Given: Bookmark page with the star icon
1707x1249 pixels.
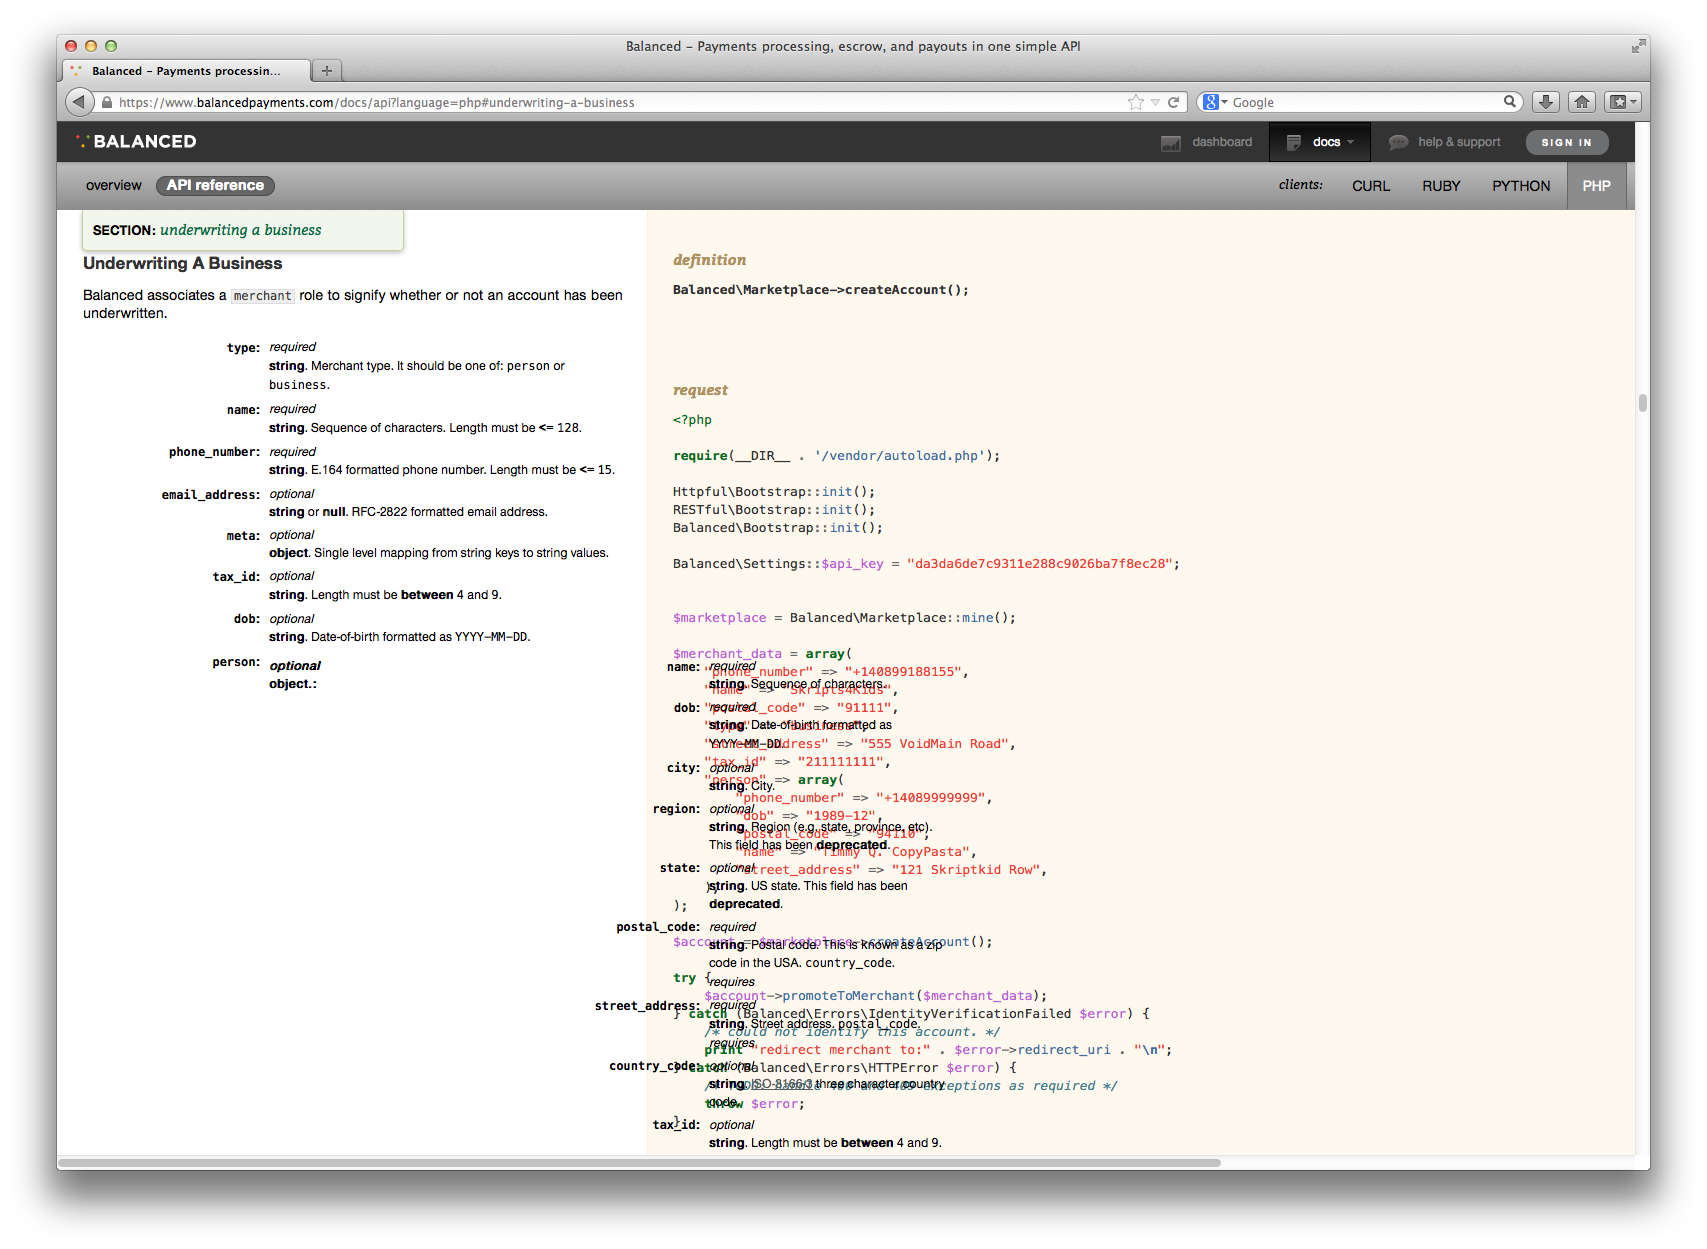Looking at the screenshot, I should 1135,102.
